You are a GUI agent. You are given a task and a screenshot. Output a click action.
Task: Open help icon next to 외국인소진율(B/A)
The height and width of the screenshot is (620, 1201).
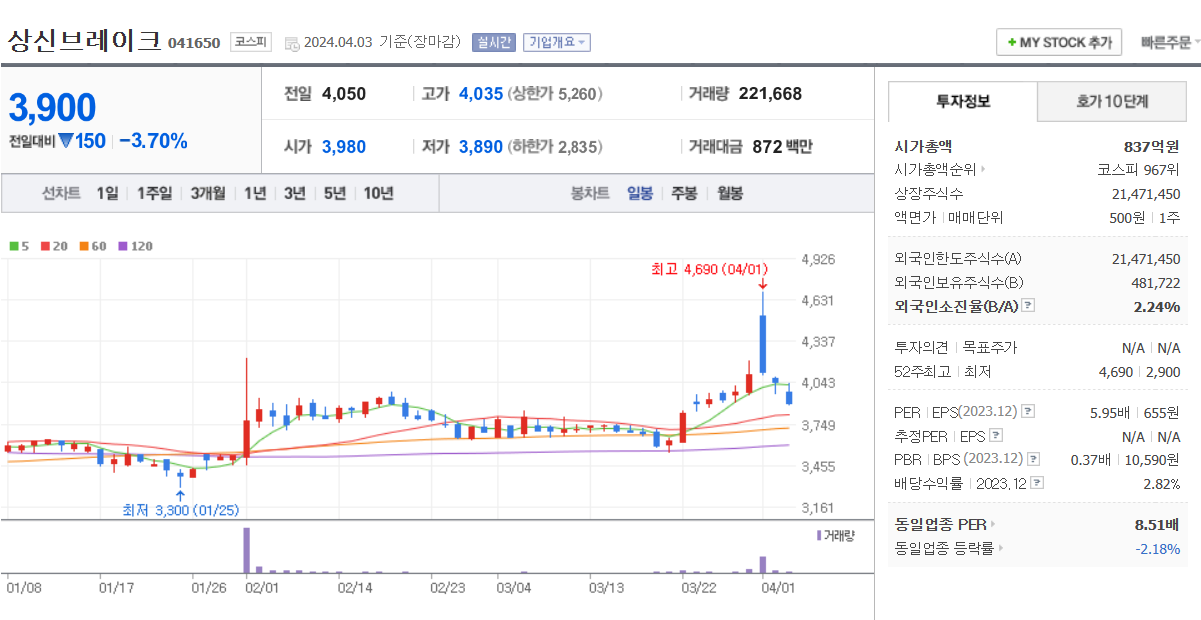click(x=1028, y=306)
